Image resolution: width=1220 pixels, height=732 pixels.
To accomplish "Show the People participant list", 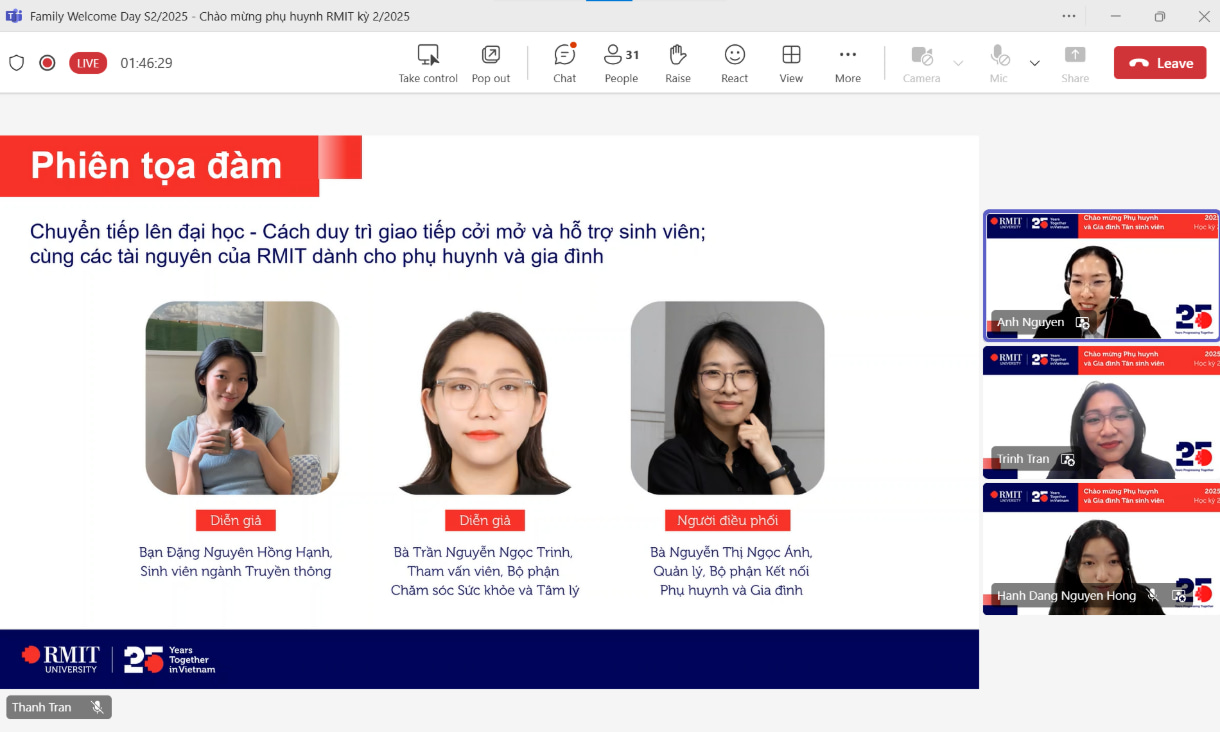I will pyautogui.click(x=621, y=63).
